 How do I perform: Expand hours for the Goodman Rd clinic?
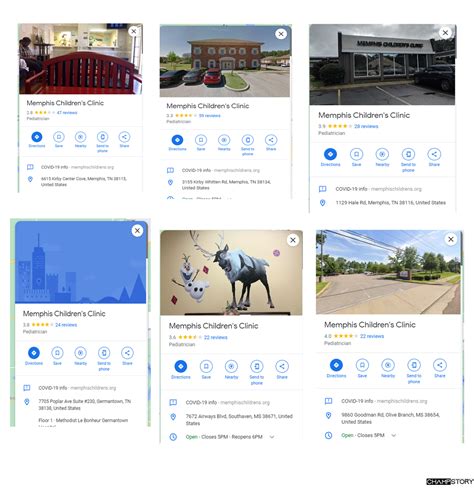[394, 435]
